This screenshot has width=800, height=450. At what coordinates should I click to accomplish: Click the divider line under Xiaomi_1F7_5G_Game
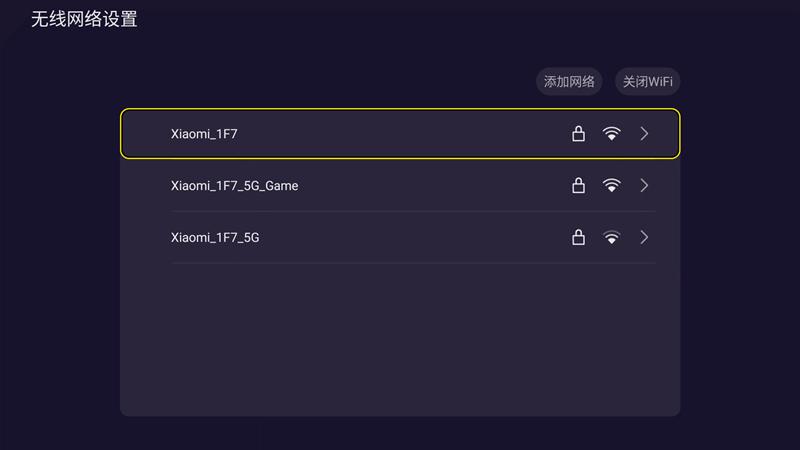[400, 211]
